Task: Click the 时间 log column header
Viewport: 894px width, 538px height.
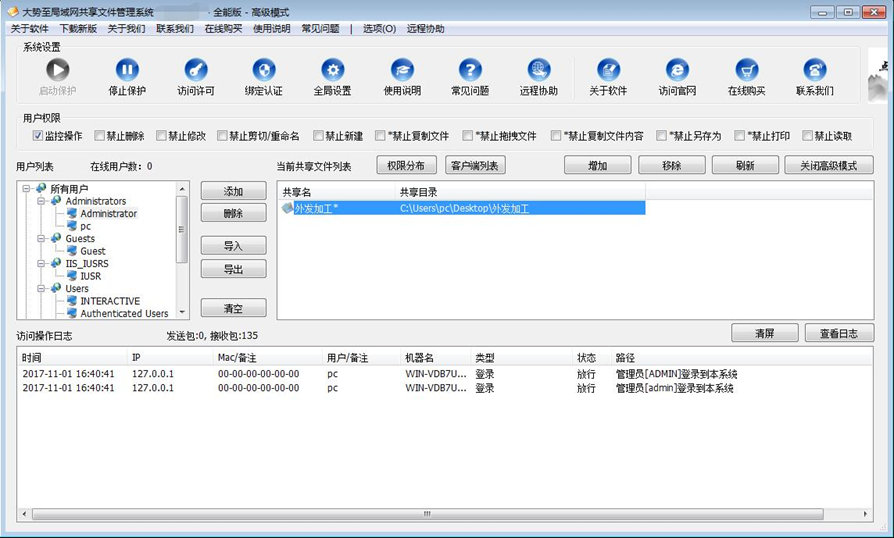Action: [x=72, y=357]
